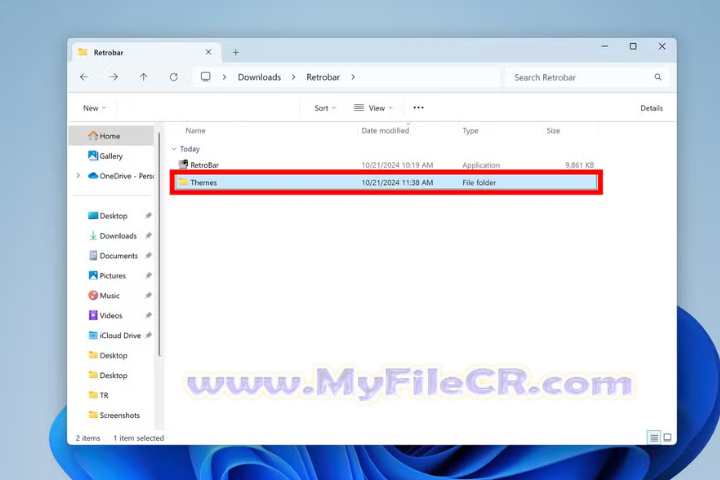
Task: Open the Sort dropdown menu
Action: coord(326,108)
